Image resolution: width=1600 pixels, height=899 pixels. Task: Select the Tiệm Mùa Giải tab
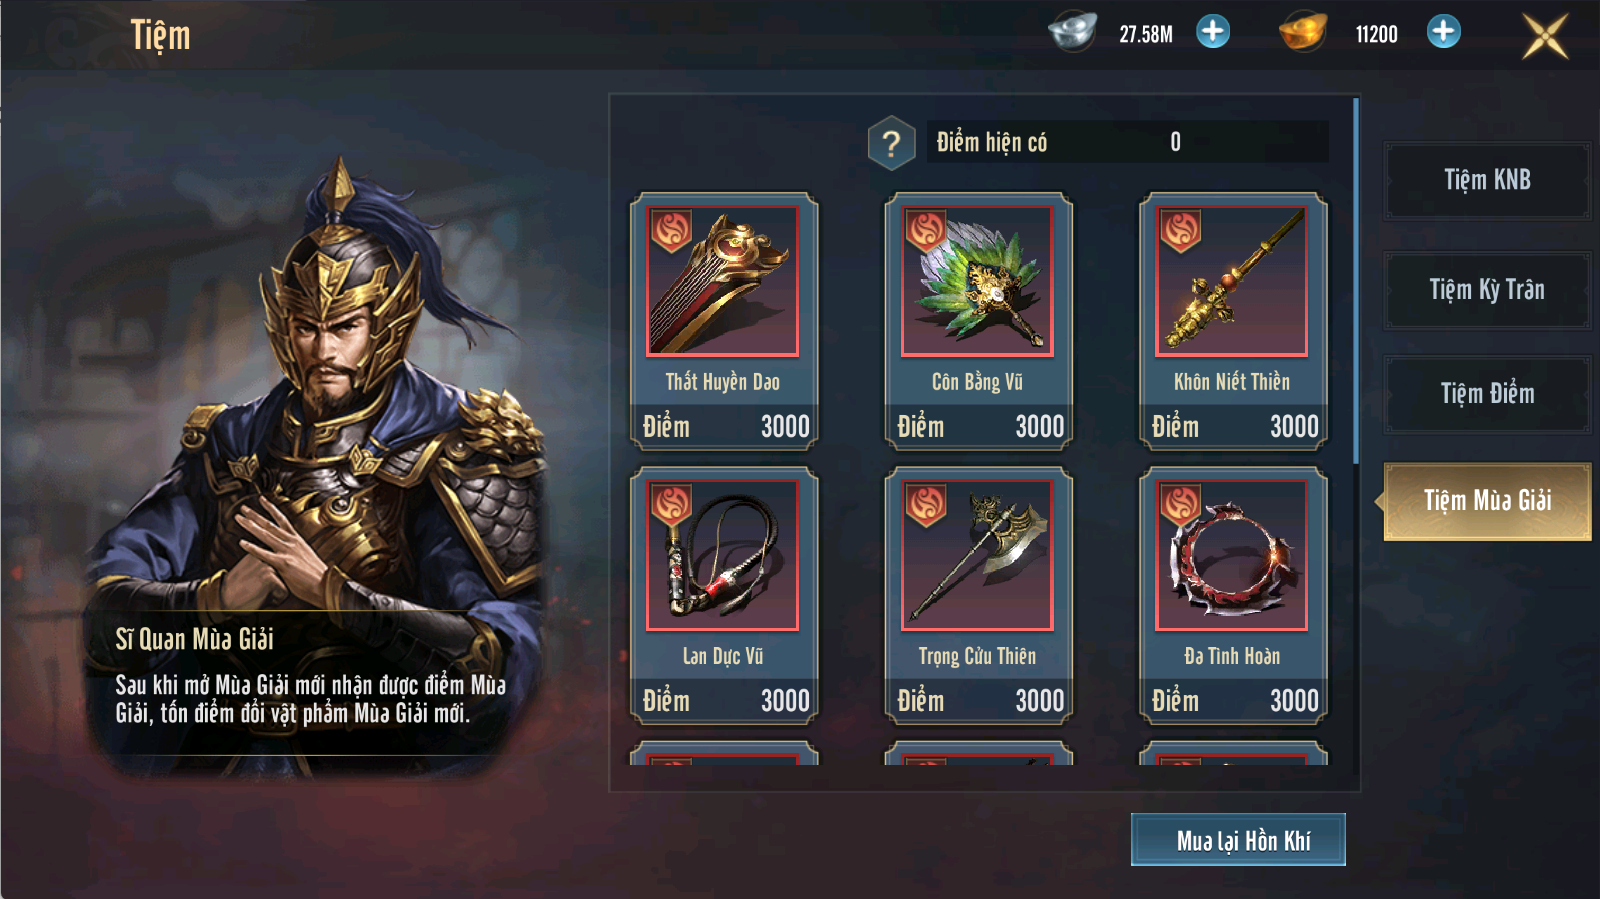tap(1486, 501)
